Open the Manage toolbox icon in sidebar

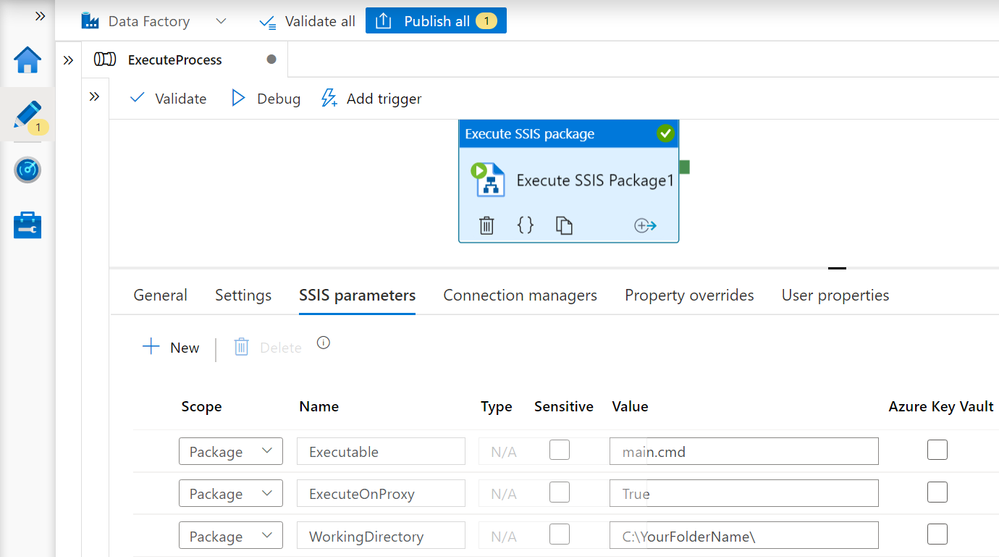pyautogui.click(x=27, y=225)
